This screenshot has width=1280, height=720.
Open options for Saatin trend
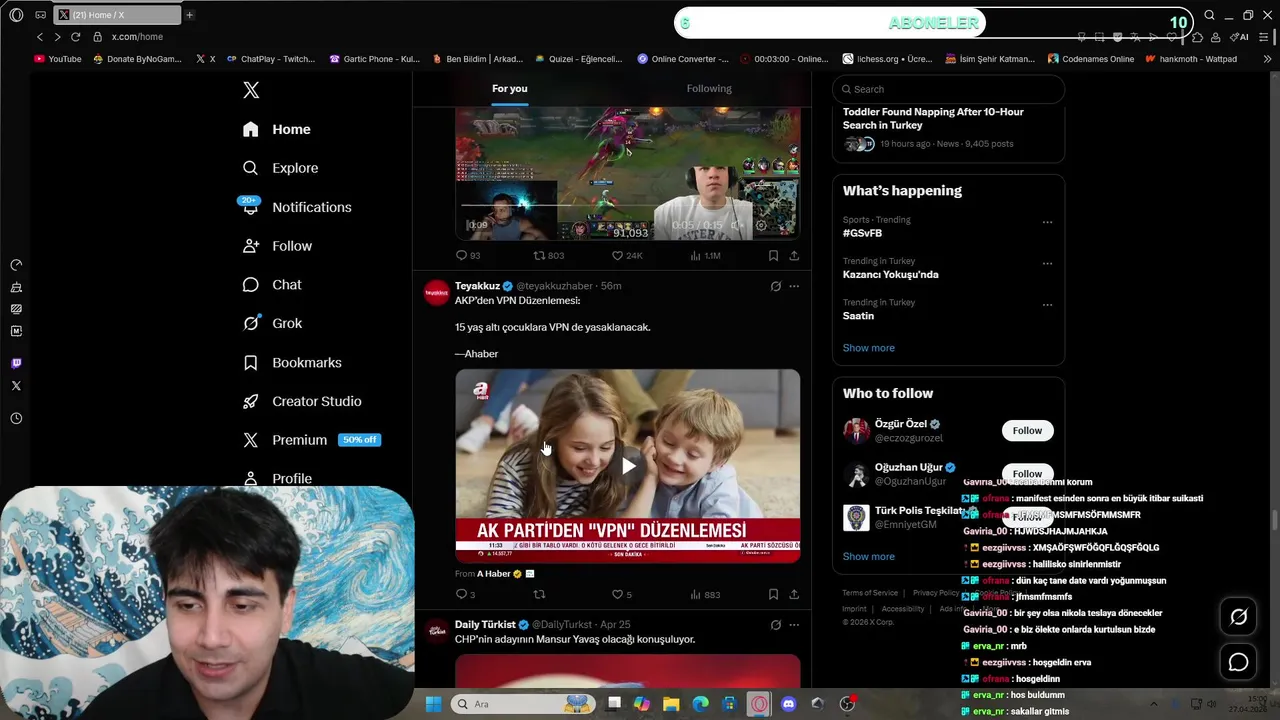point(1047,305)
